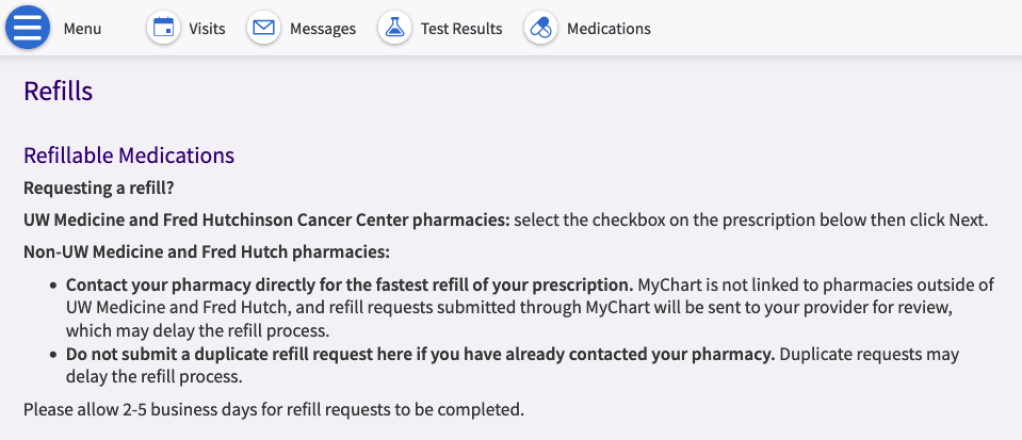View the Test Results text link

click(x=461, y=29)
